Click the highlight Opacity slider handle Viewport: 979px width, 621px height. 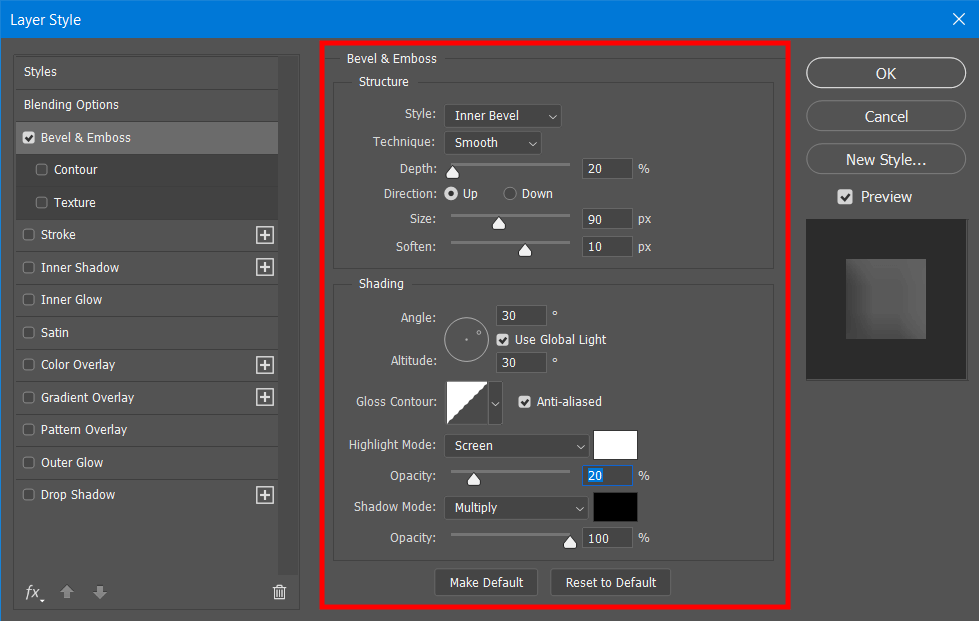point(474,479)
